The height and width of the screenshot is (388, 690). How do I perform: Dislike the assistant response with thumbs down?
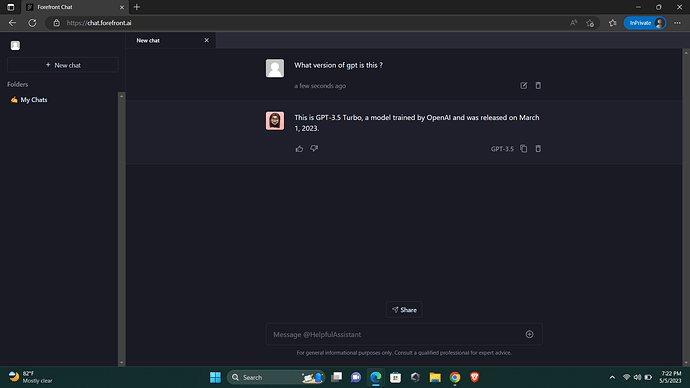[314, 149]
